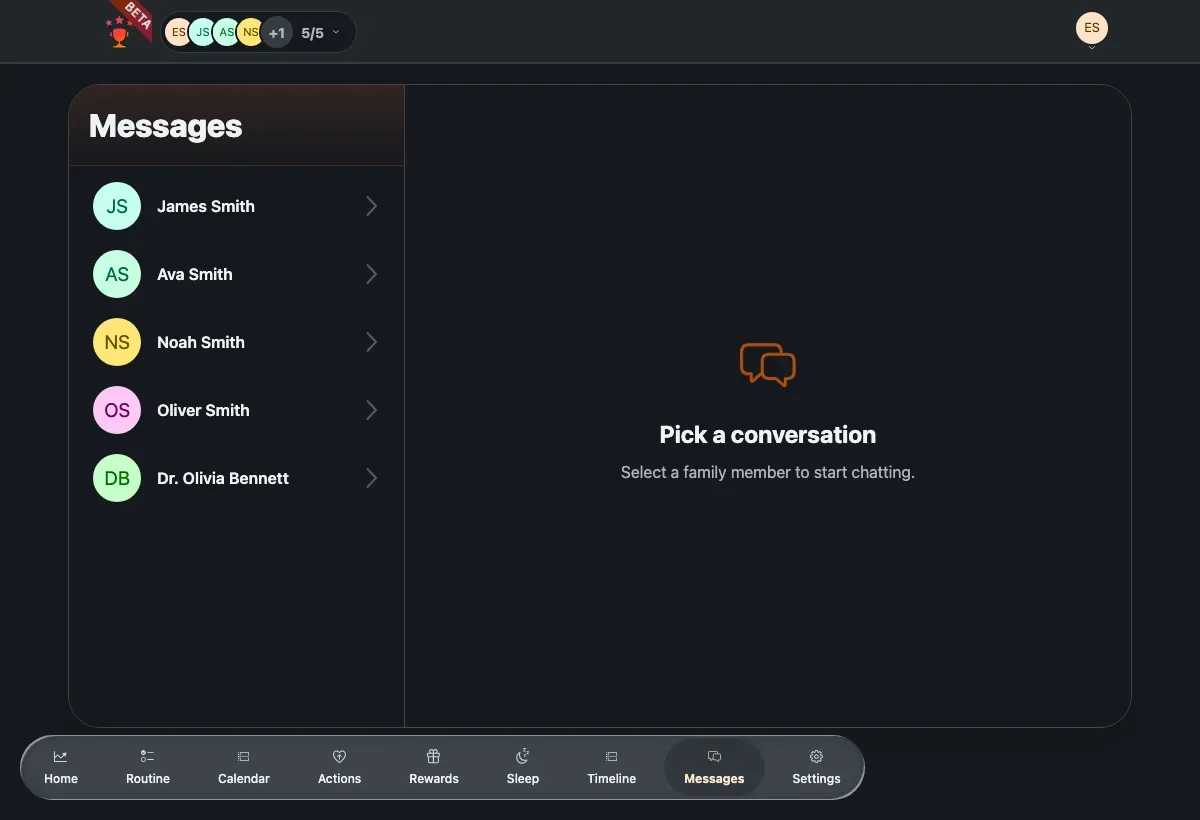Go to the Home tab label
The image size is (1200, 820).
pyautogui.click(x=61, y=779)
